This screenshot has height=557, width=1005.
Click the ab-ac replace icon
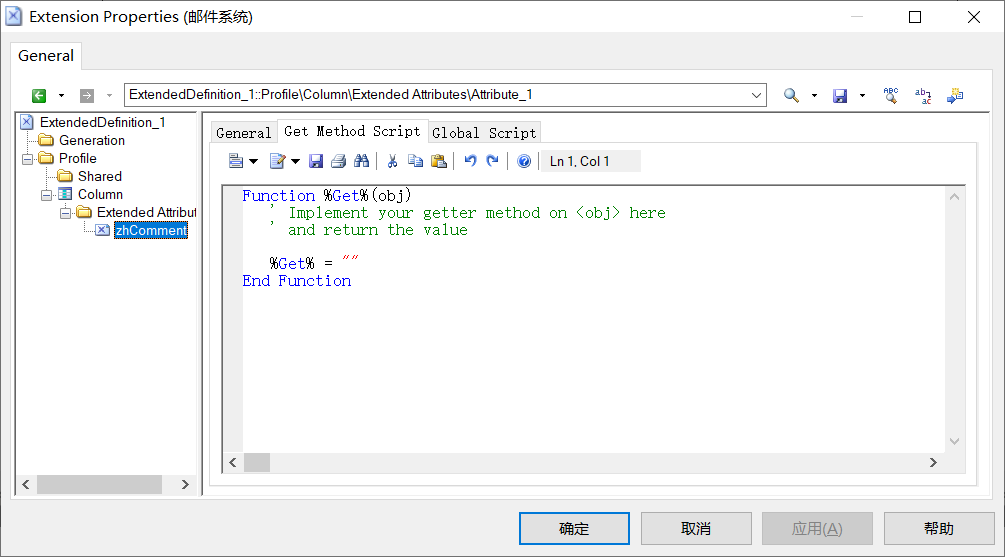click(x=923, y=96)
